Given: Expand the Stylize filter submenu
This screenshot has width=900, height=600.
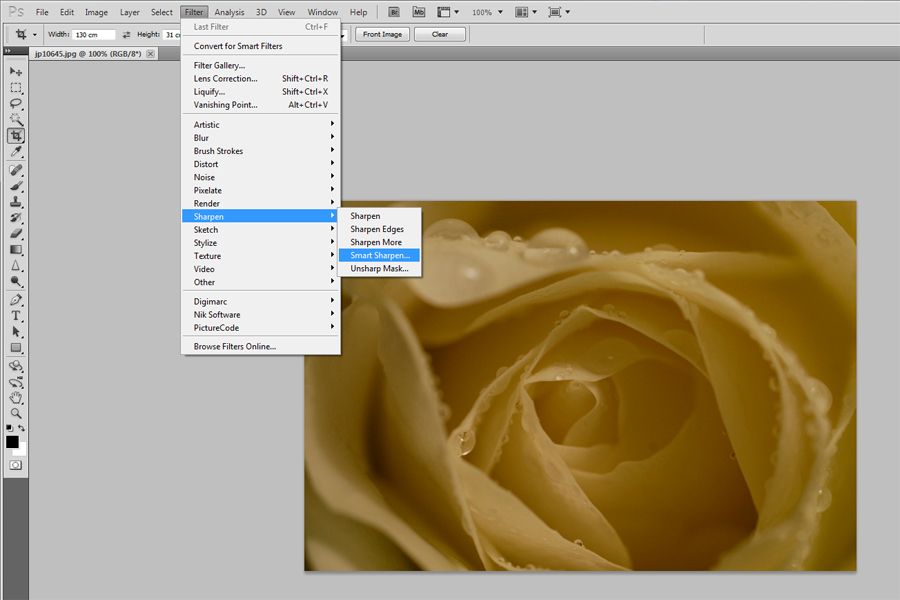Looking at the screenshot, I should (261, 243).
